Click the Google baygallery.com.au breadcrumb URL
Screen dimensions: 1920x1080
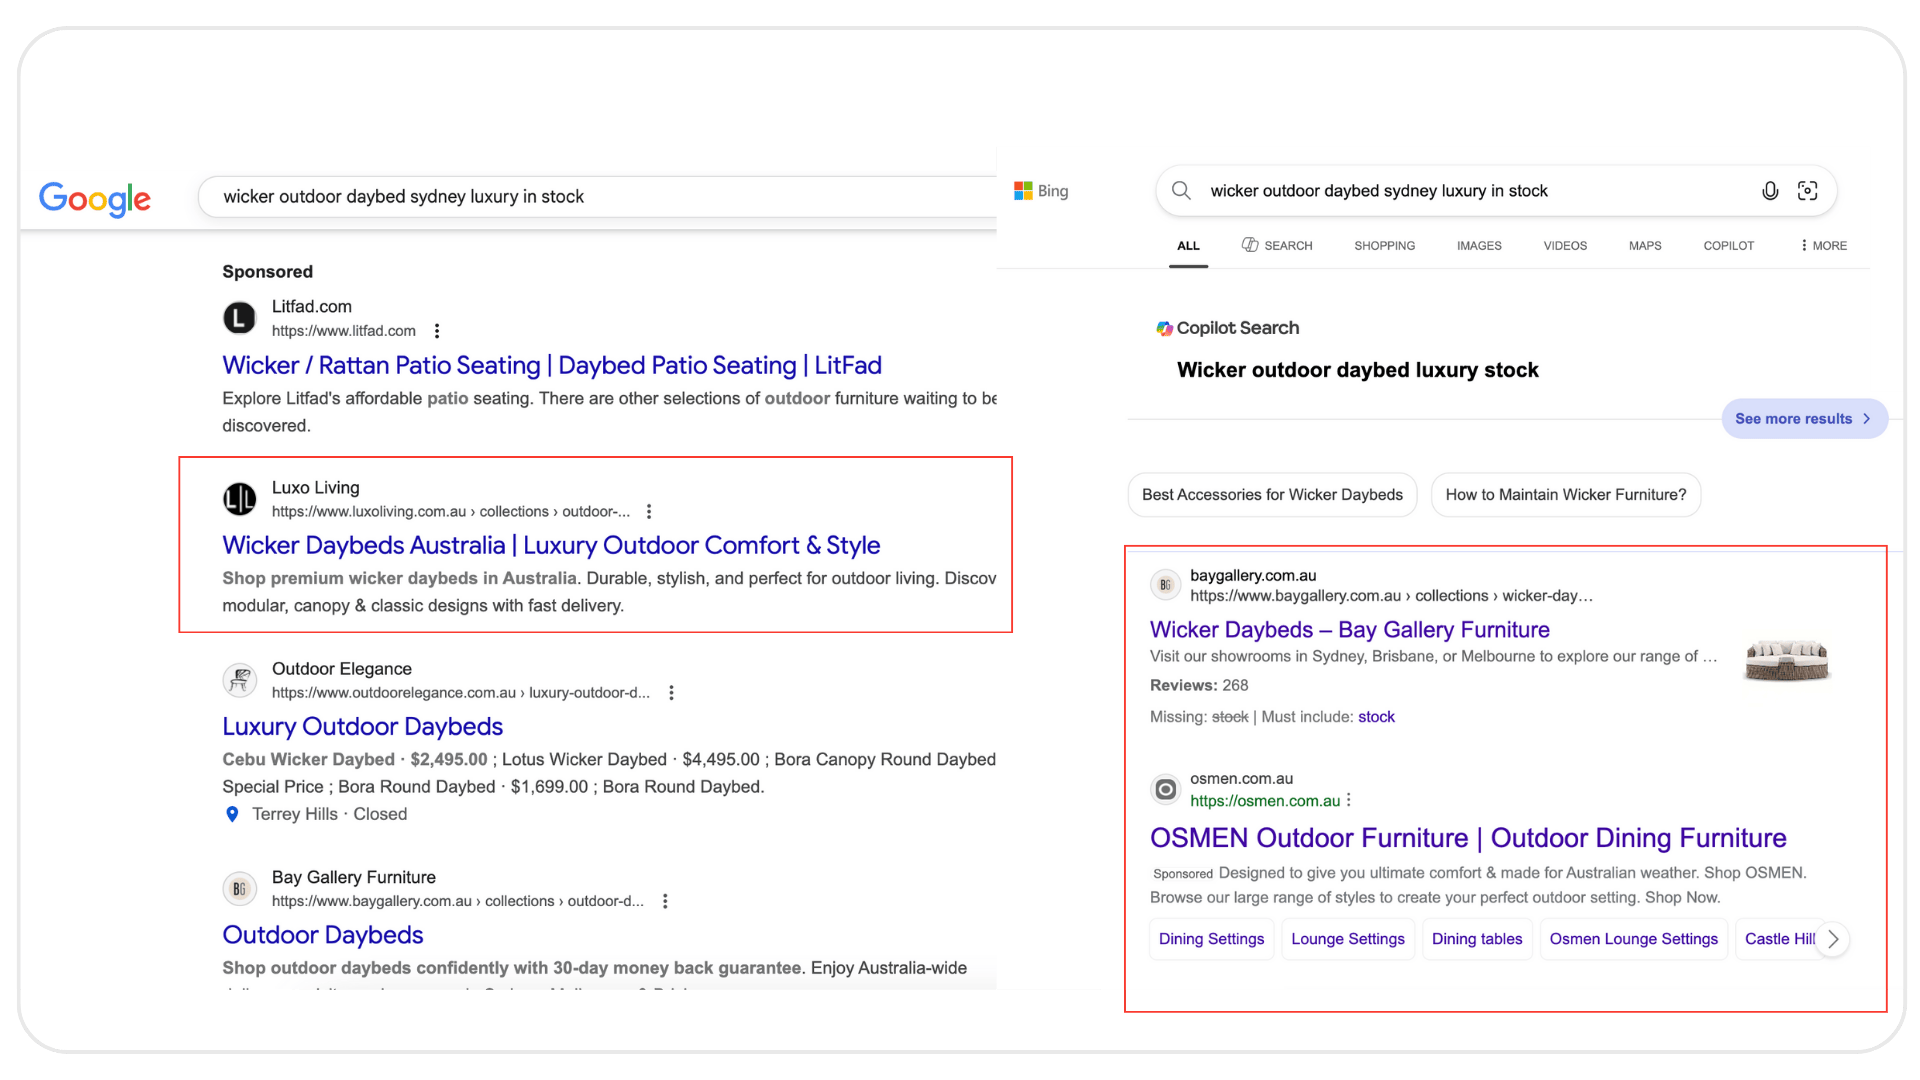pyautogui.click(x=458, y=901)
